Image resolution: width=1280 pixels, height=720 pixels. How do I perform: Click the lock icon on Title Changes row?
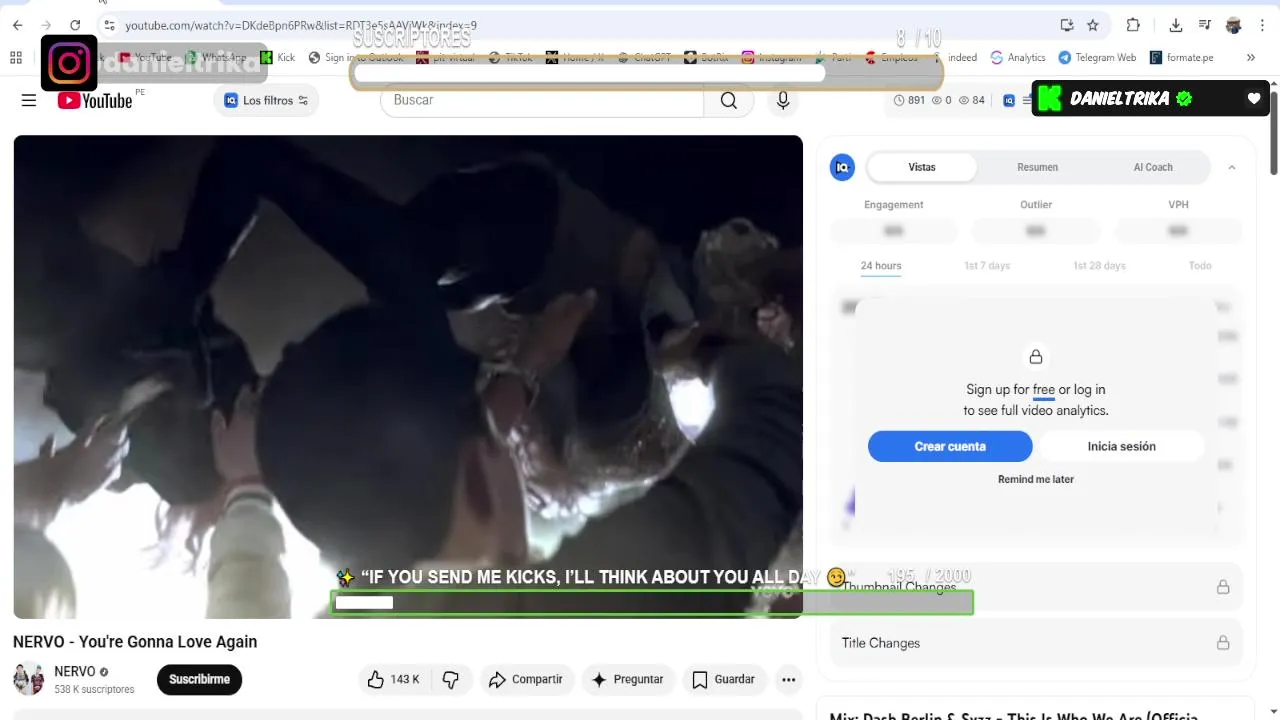(x=1223, y=643)
